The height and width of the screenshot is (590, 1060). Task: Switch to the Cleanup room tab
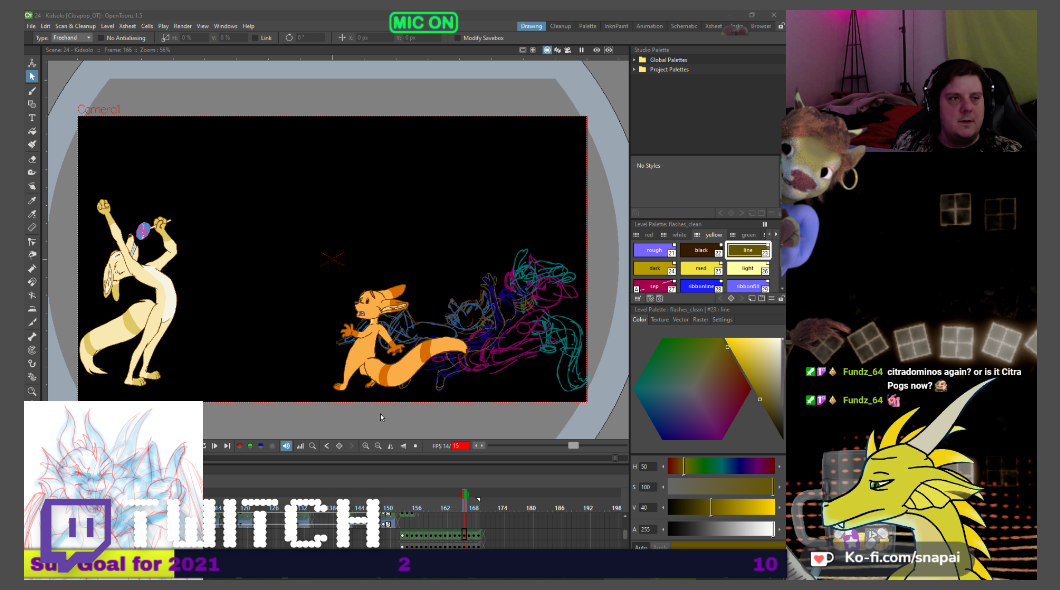tap(560, 26)
